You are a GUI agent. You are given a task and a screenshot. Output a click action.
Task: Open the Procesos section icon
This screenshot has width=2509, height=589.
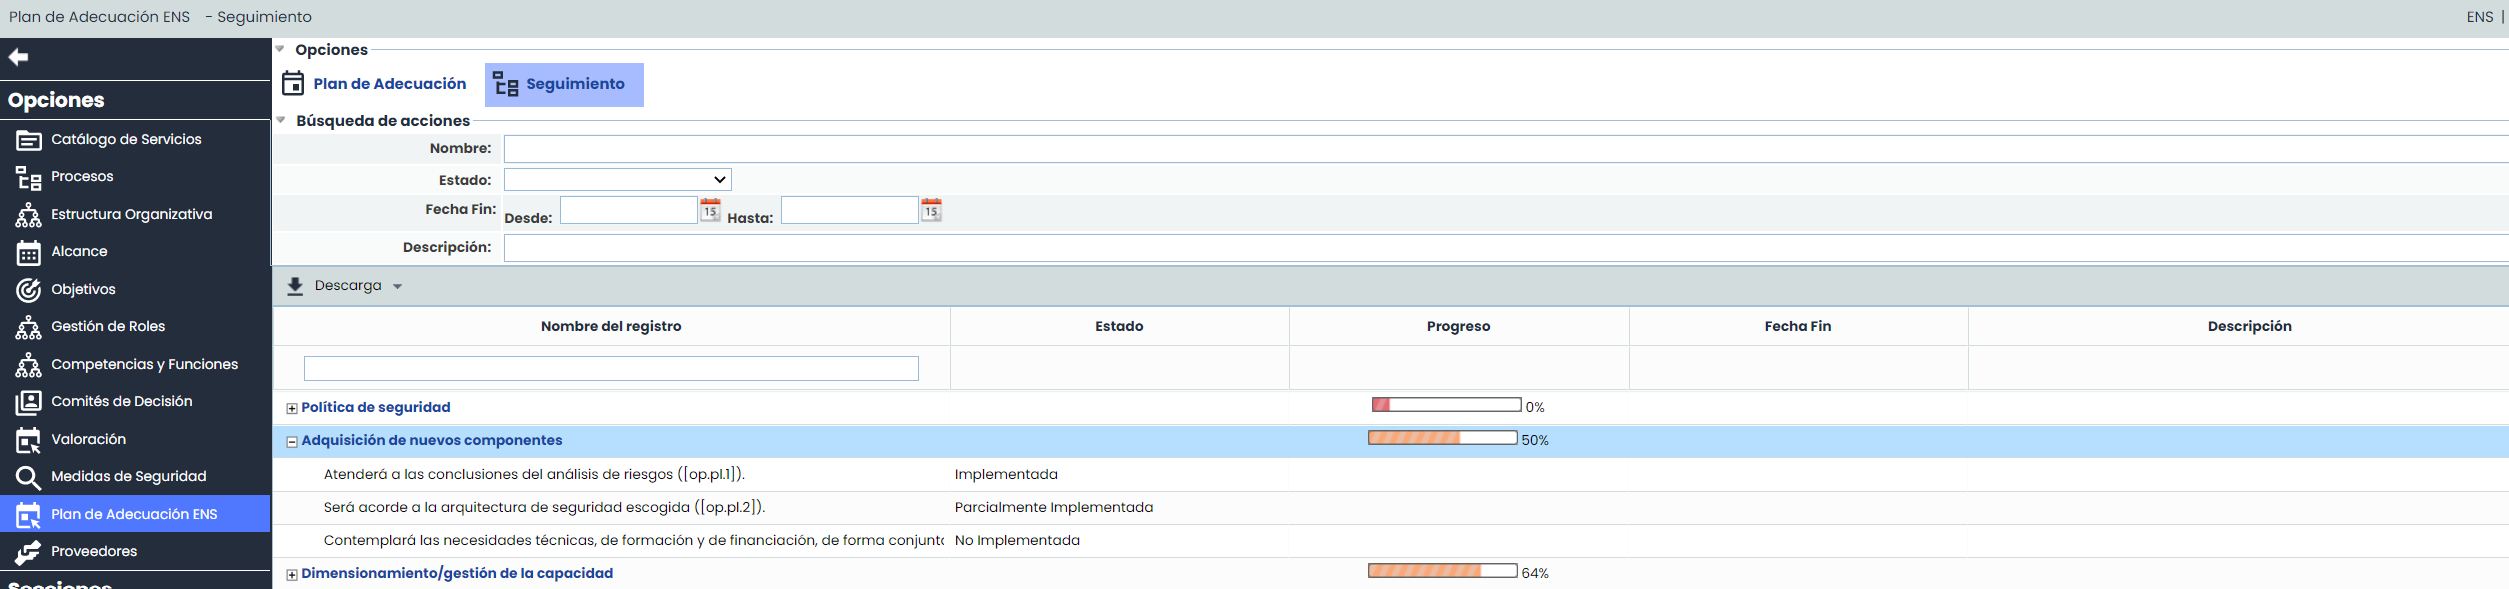pos(28,178)
